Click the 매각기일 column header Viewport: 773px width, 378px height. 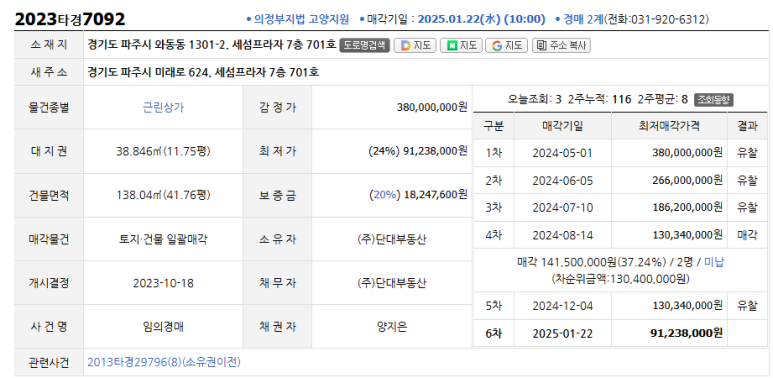[x=562, y=126]
